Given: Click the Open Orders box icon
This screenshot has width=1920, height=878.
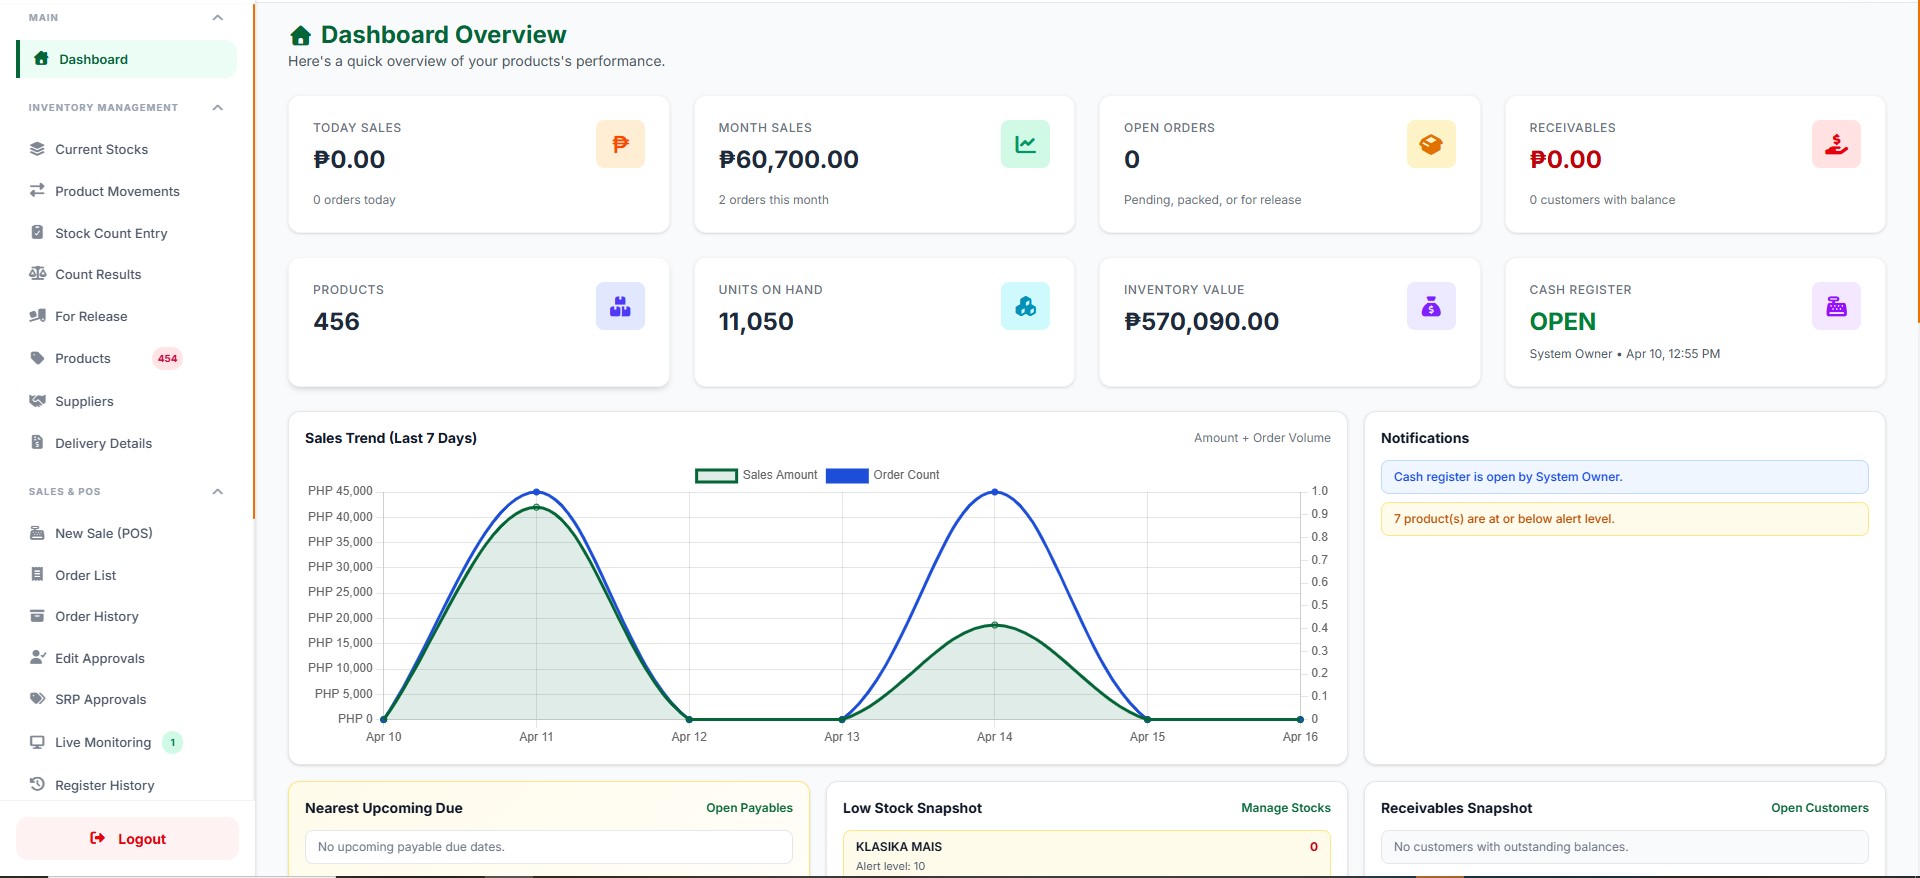Looking at the screenshot, I should tap(1431, 144).
